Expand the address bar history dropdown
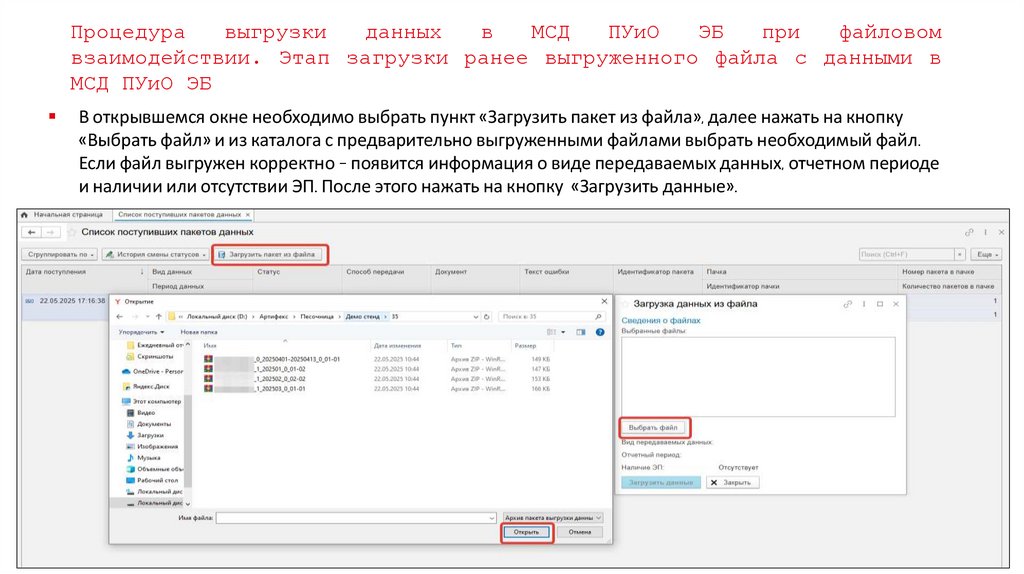Screen dimensions: 1024x574 click(475, 317)
